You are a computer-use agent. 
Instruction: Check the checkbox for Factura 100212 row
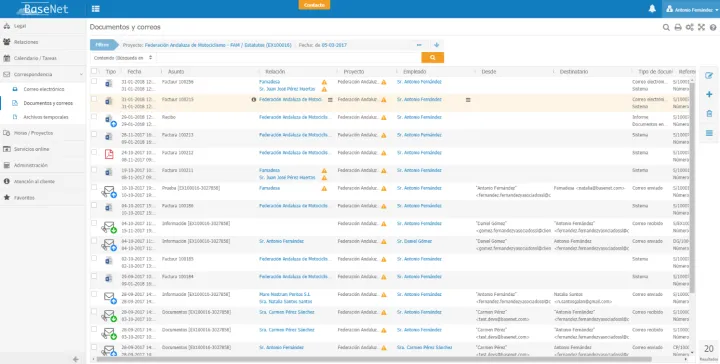(94, 152)
